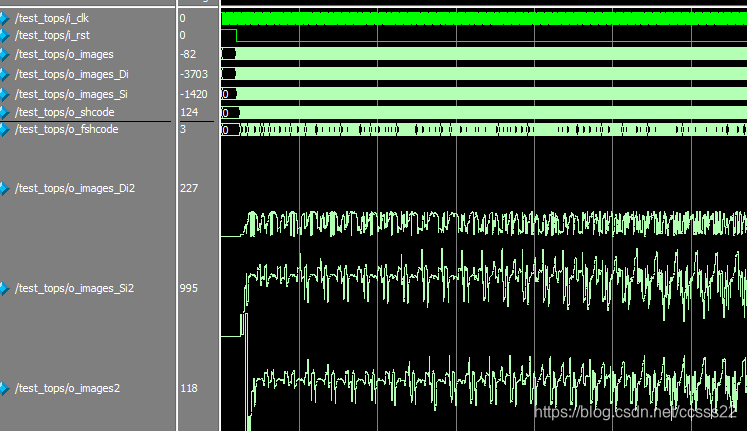Click the i_clk value 0
This screenshot has width=747, height=431.
coord(183,19)
